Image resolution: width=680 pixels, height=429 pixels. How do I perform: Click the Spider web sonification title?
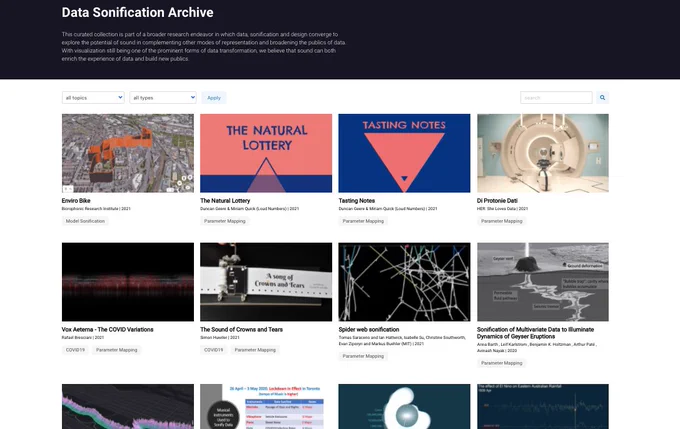(x=369, y=330)
